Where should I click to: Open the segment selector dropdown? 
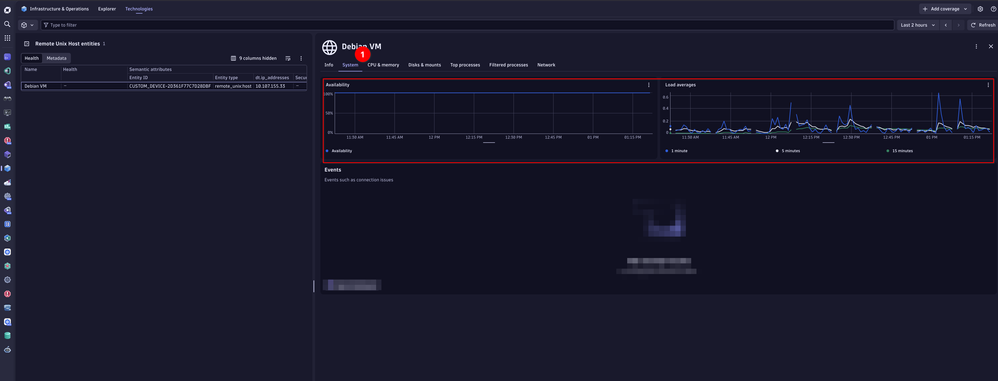[x=27, y=25]
